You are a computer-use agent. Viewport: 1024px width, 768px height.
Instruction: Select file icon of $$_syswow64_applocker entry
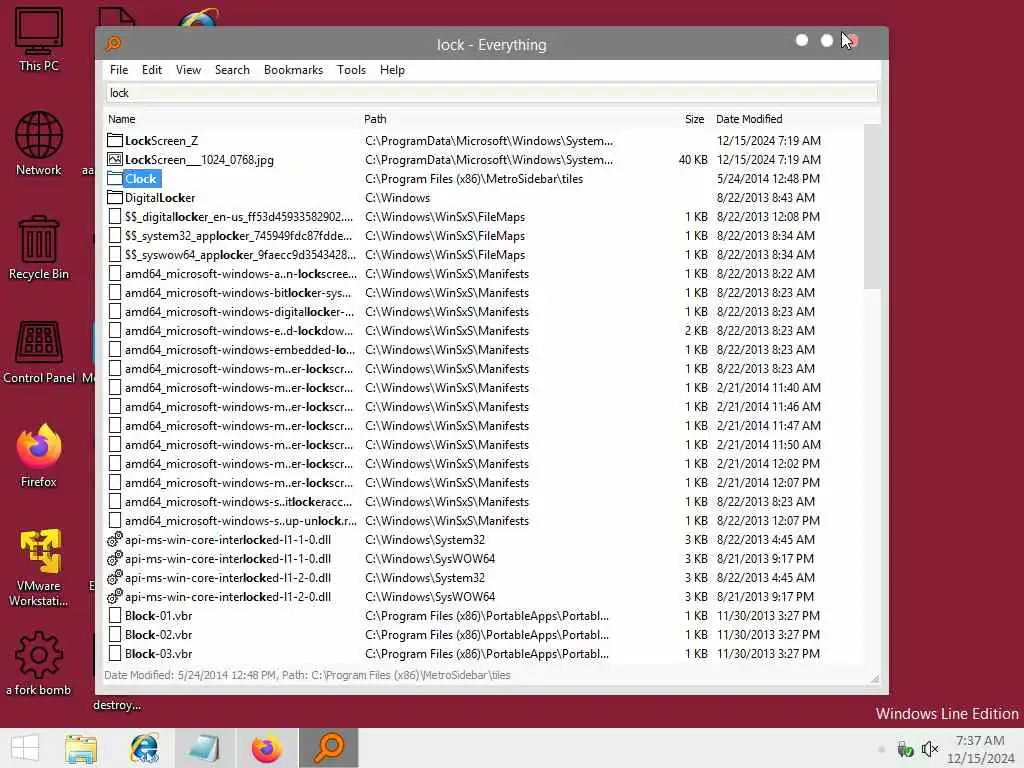115,254
